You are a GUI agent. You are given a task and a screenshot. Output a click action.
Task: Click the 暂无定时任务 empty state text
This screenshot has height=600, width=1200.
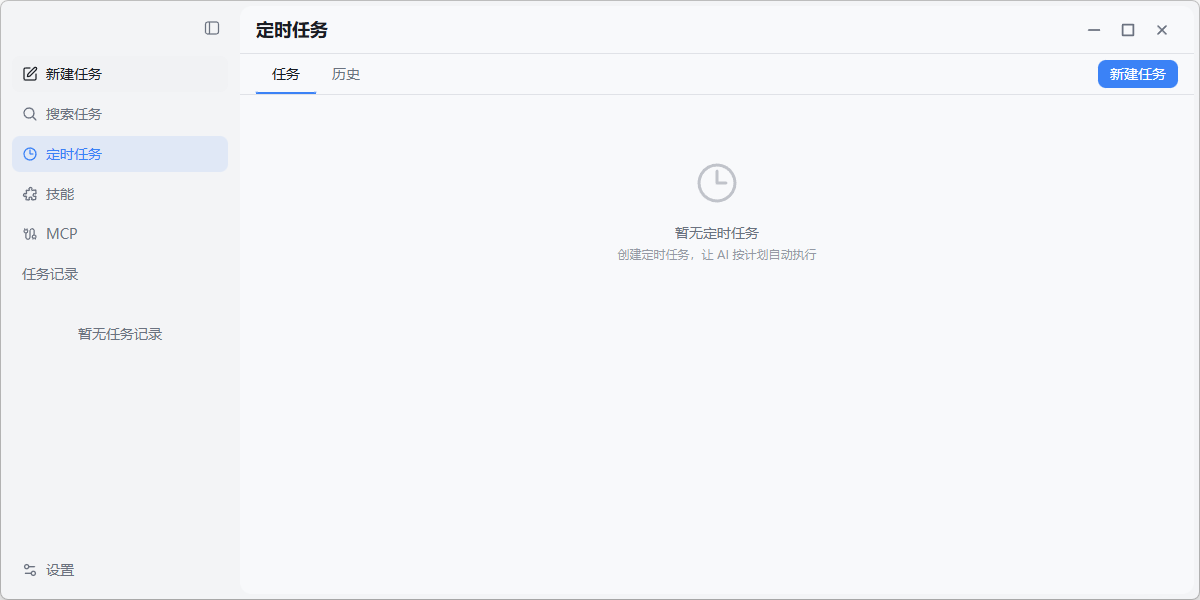pyautogui.click(x=716, y=233)
